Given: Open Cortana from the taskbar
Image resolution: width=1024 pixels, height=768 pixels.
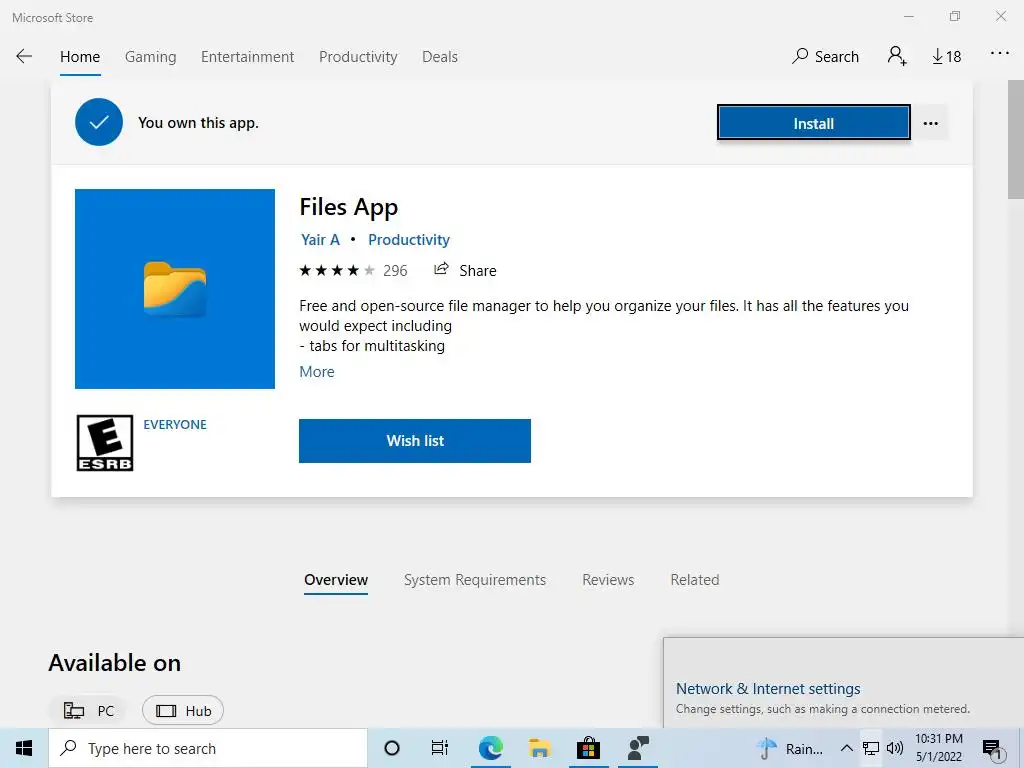Looking at the screenshot, I should (392, 748).
